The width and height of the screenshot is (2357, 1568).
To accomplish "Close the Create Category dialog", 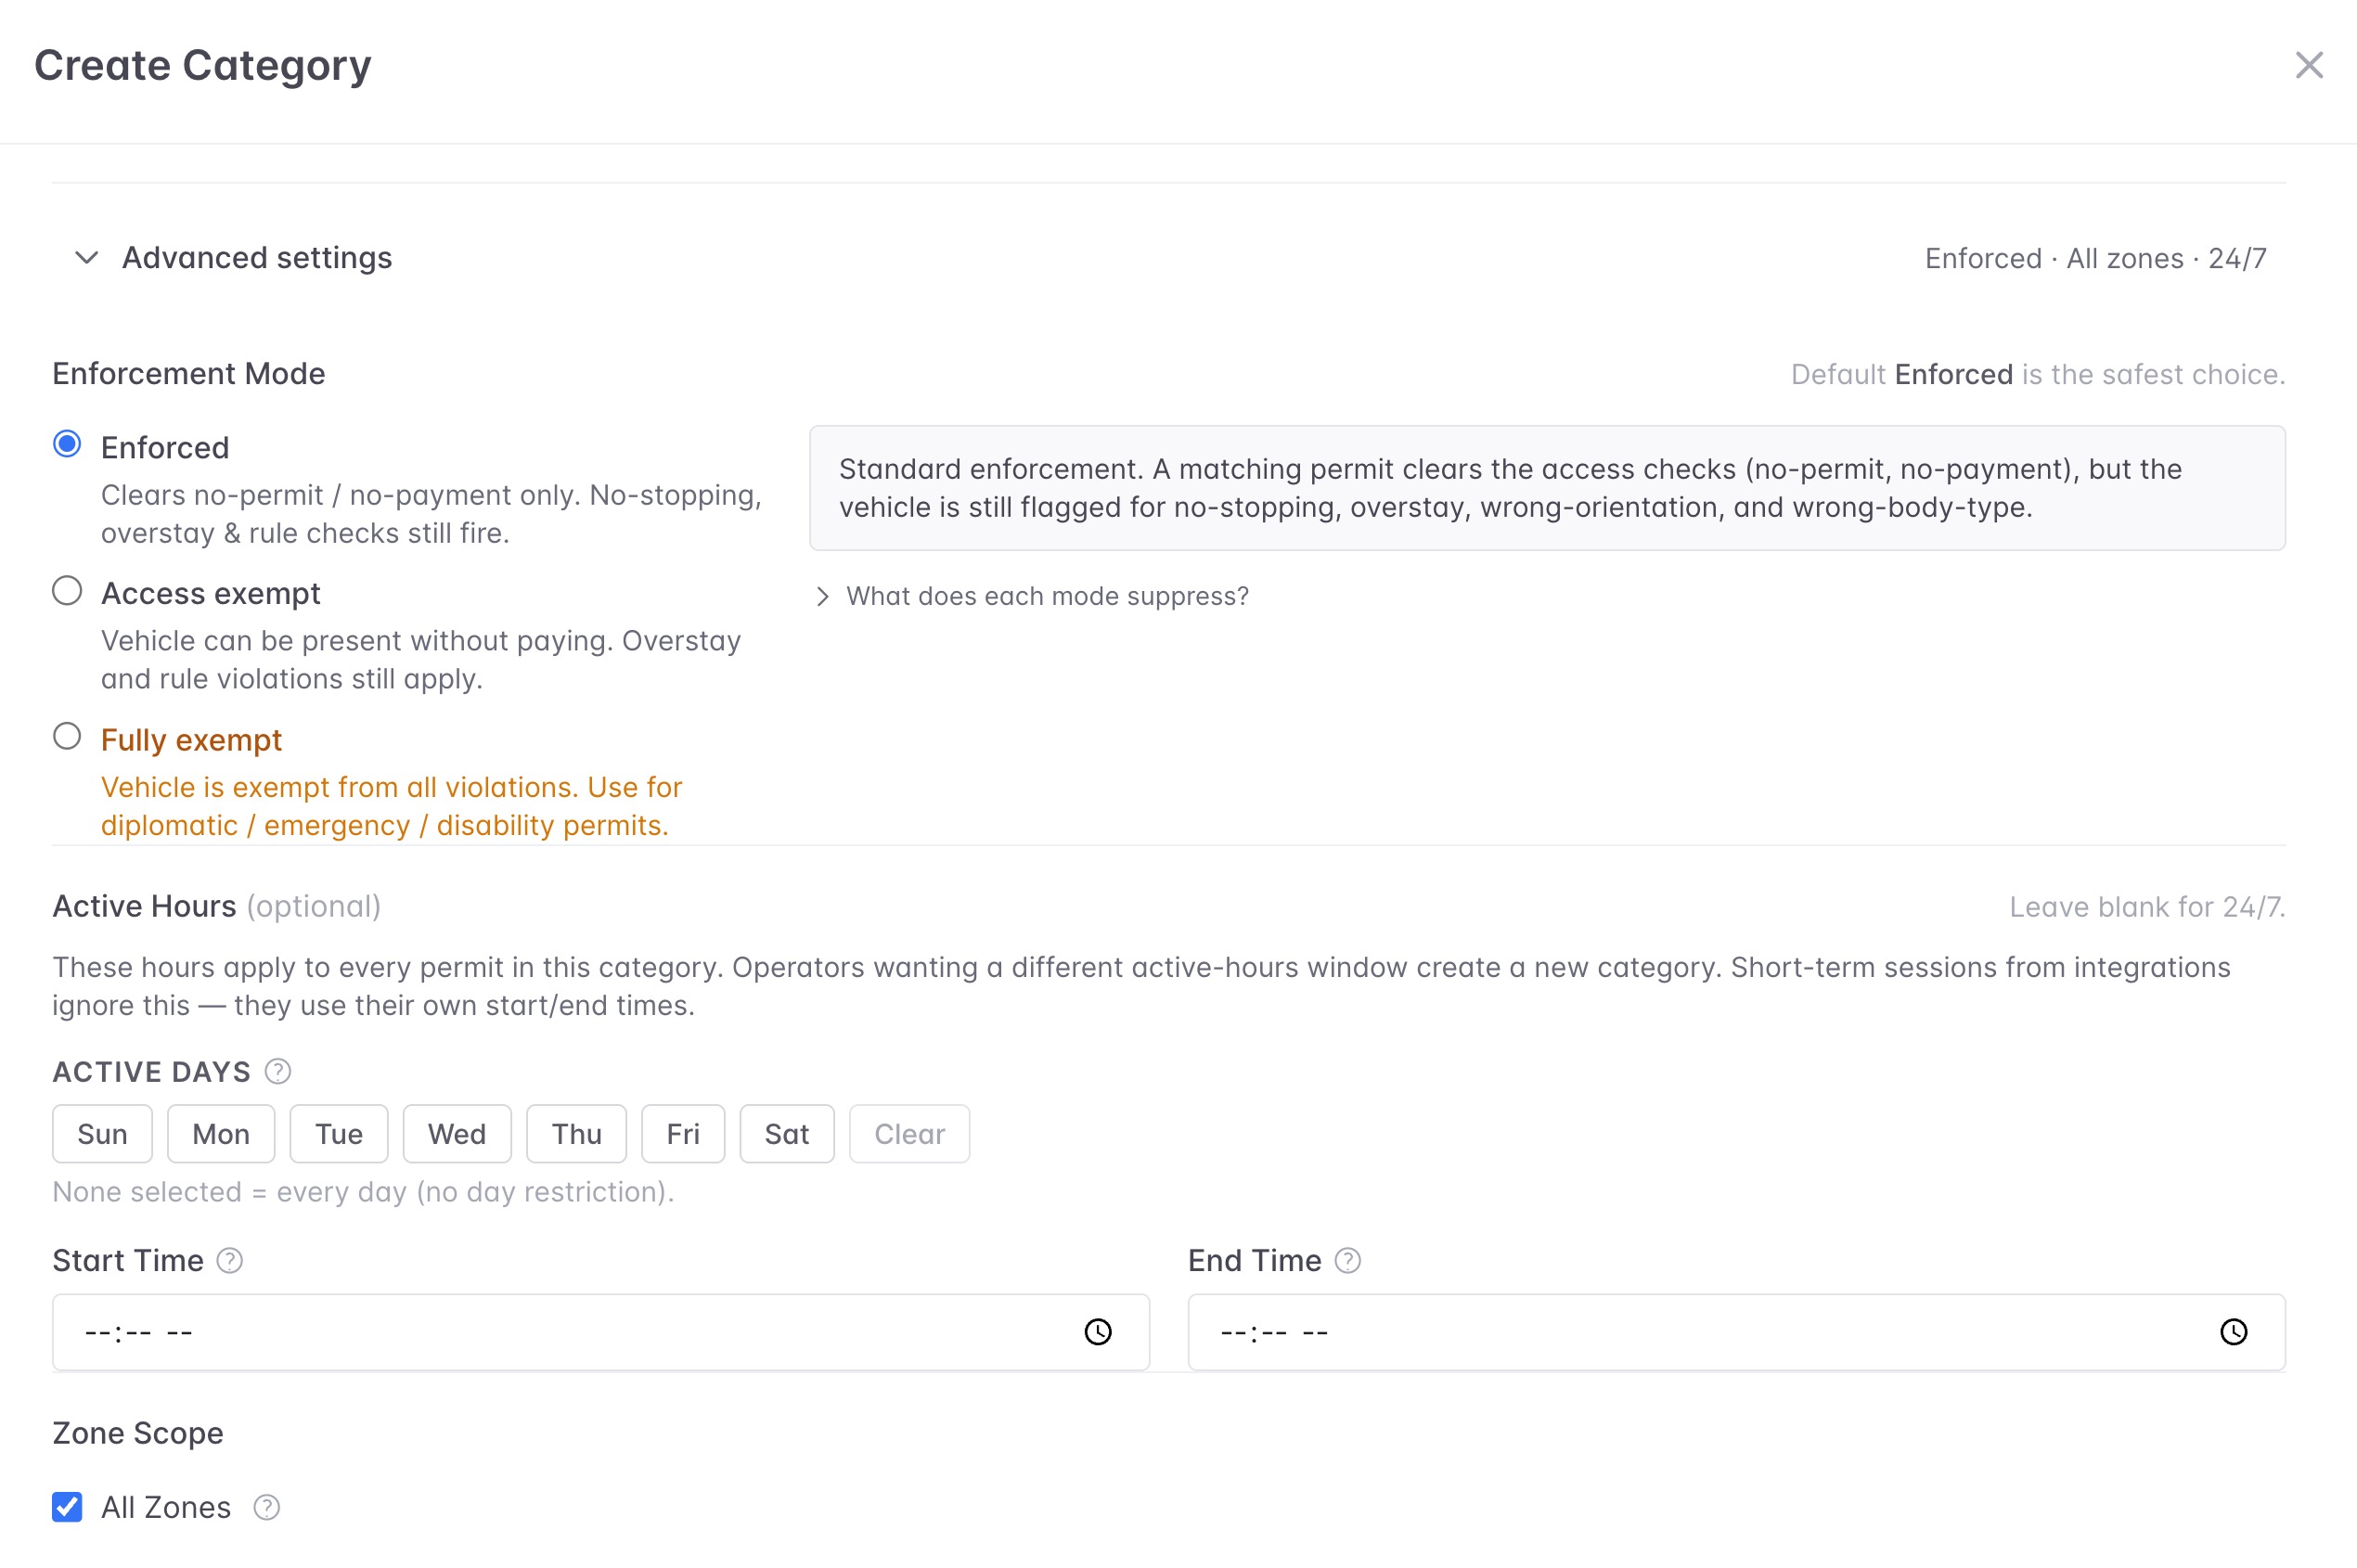I will click(2308, 65).
